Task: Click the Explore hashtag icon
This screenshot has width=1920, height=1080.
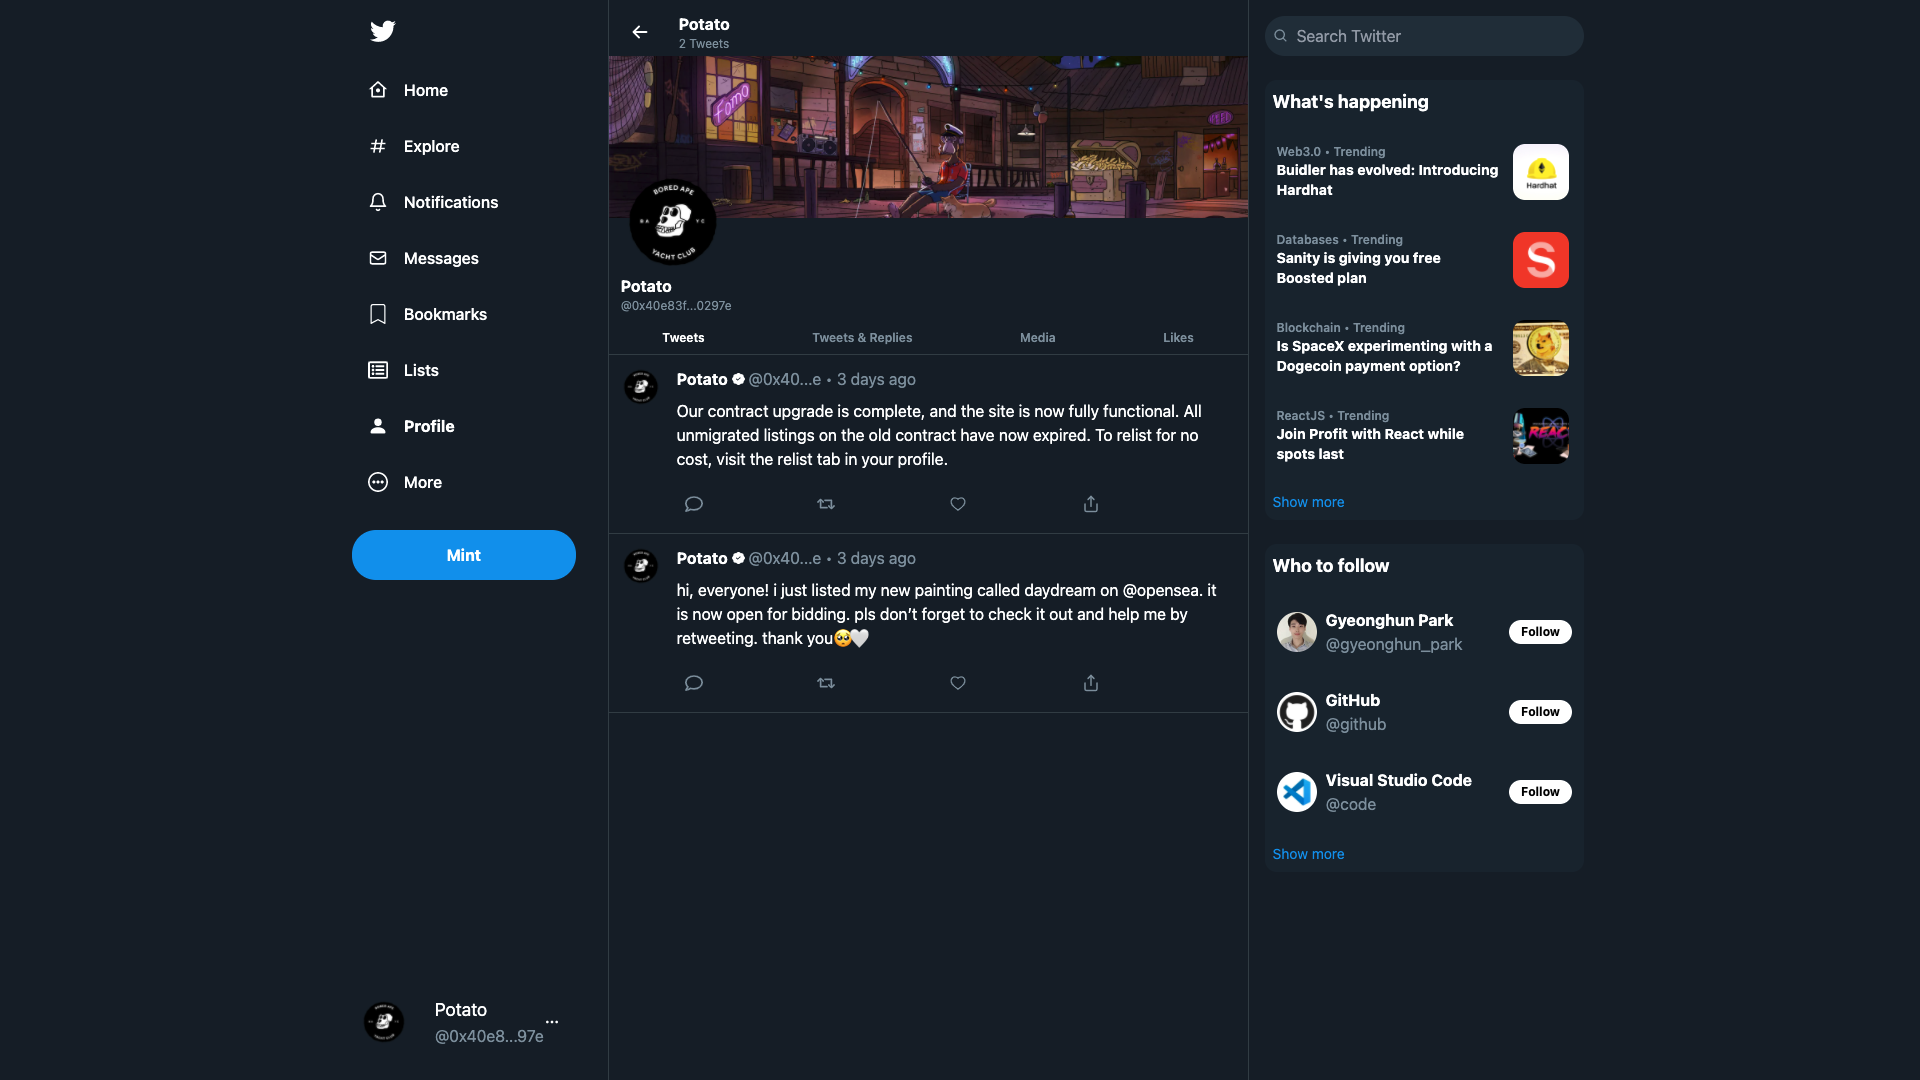Action: [x=378, y=145]
